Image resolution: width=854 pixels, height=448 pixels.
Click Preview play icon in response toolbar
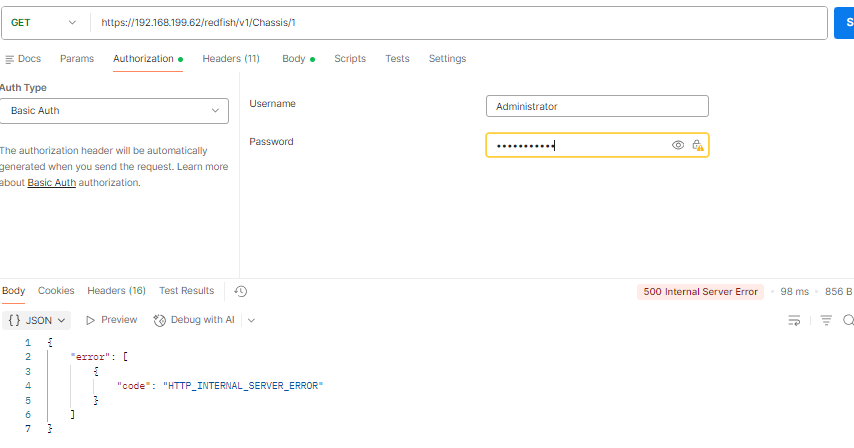(91, 320)
